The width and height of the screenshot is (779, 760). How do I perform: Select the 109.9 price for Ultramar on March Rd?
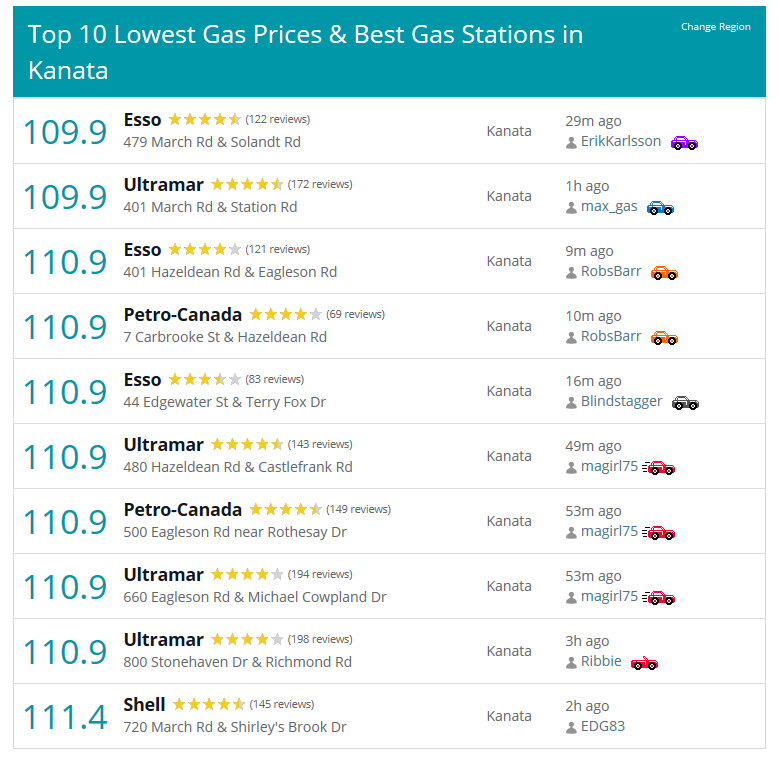[x=65, y=197]
